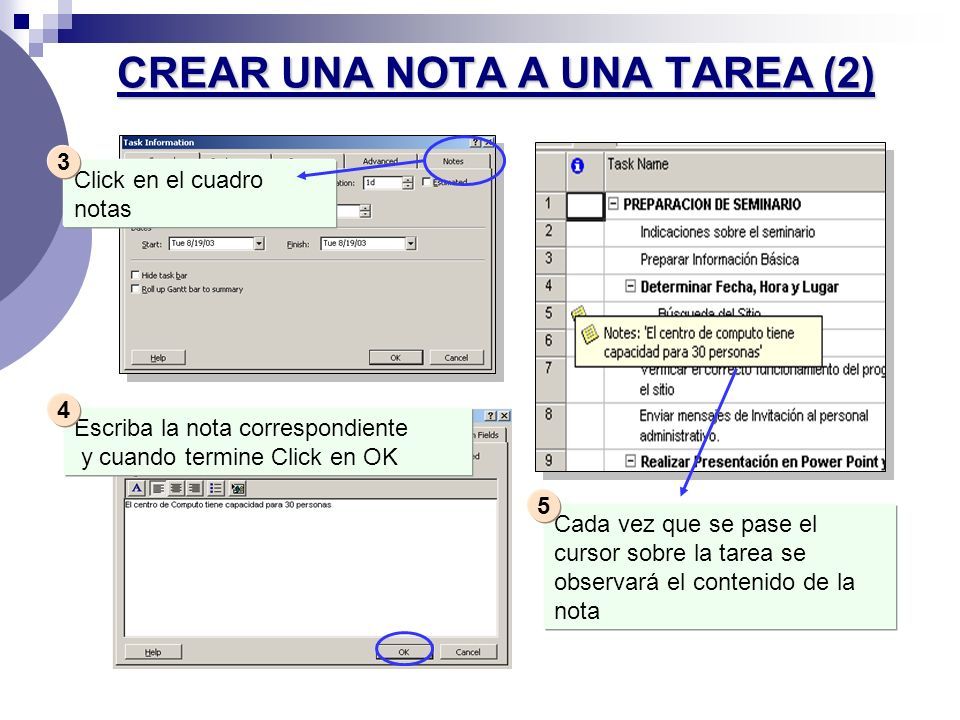This screenshot has width=960, height=720.
Task: Select row number 2 header
Action: (549, 231)
